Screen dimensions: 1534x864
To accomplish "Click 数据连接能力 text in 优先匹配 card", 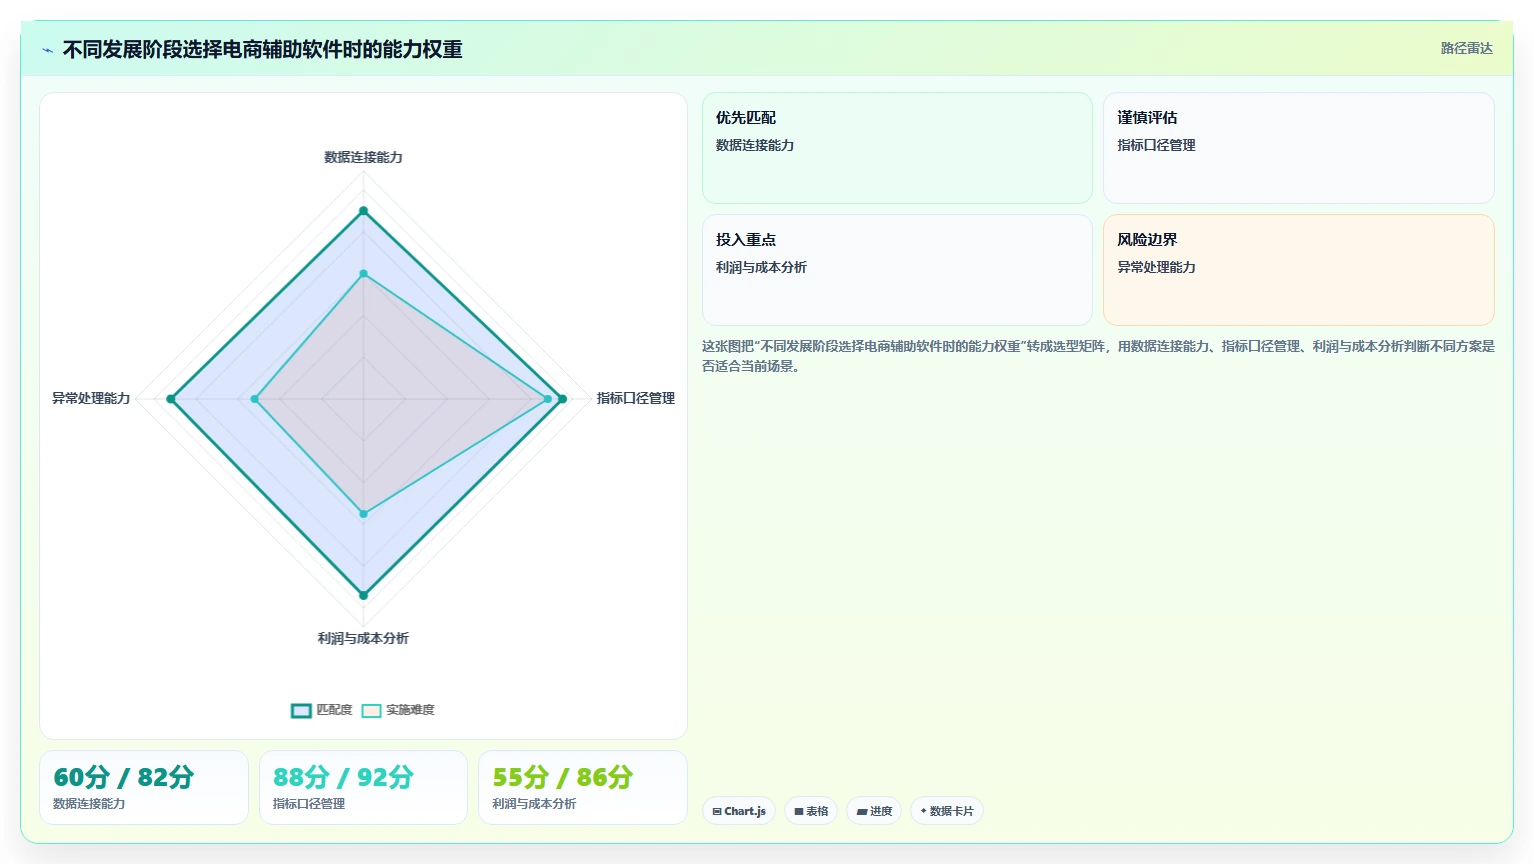I will pos(755,145).
